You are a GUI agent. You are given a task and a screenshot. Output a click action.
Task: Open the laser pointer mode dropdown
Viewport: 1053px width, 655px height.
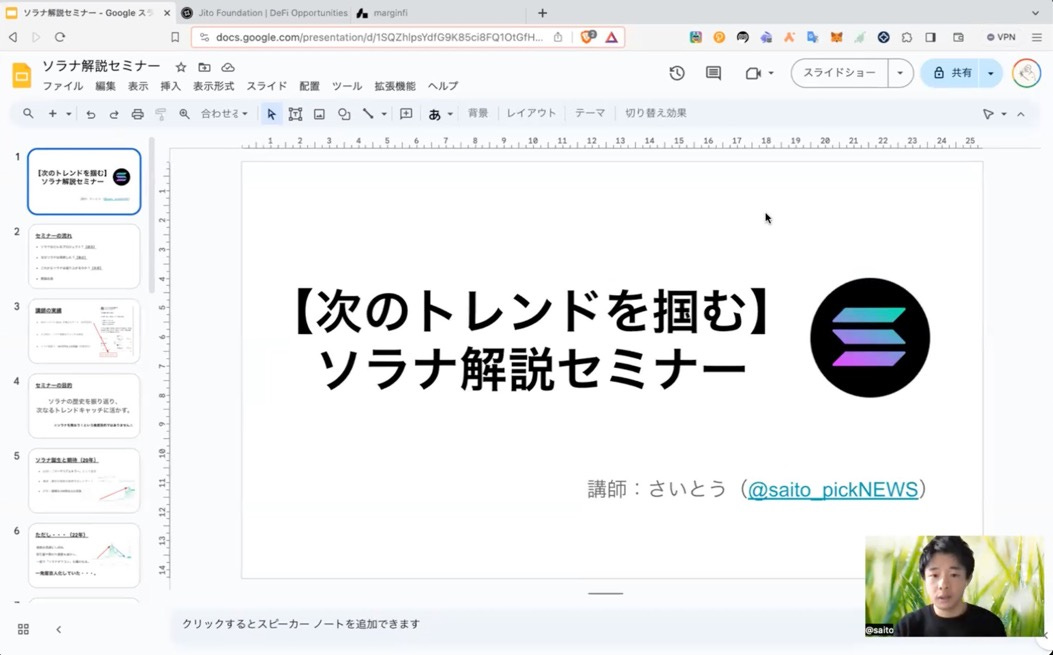(1004, 114)
